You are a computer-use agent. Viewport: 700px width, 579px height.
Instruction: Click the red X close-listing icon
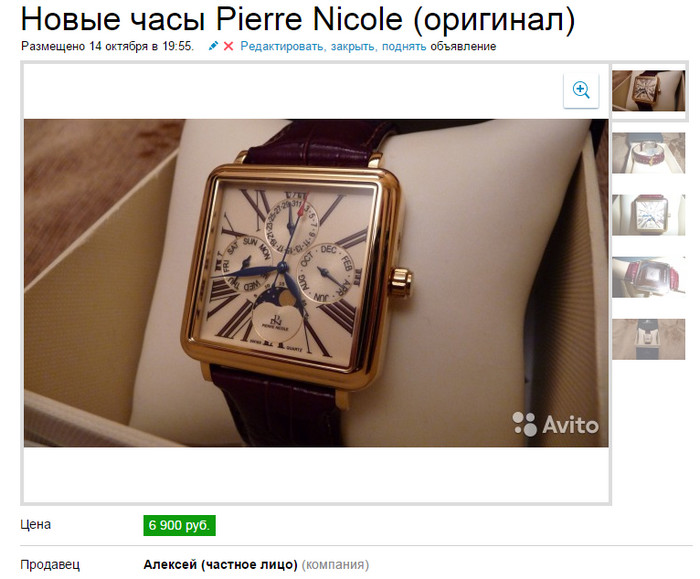pos(228,46)
